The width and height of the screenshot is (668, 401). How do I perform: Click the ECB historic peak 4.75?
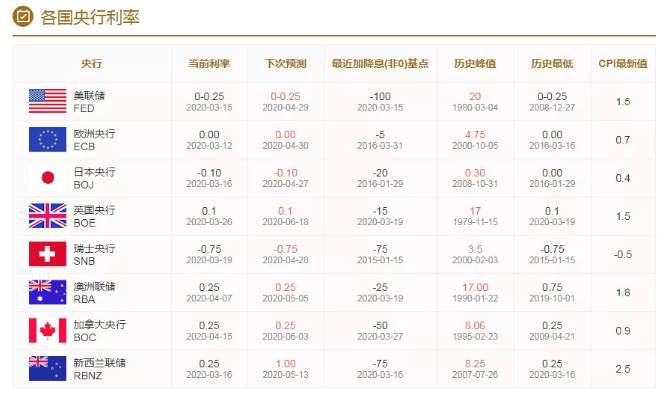coord(475,135)
